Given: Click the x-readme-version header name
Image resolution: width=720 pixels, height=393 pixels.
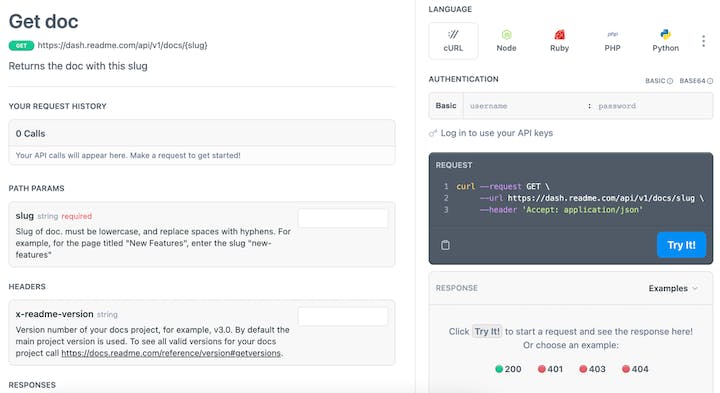Looking at the screenshot, I should point(55,314).
